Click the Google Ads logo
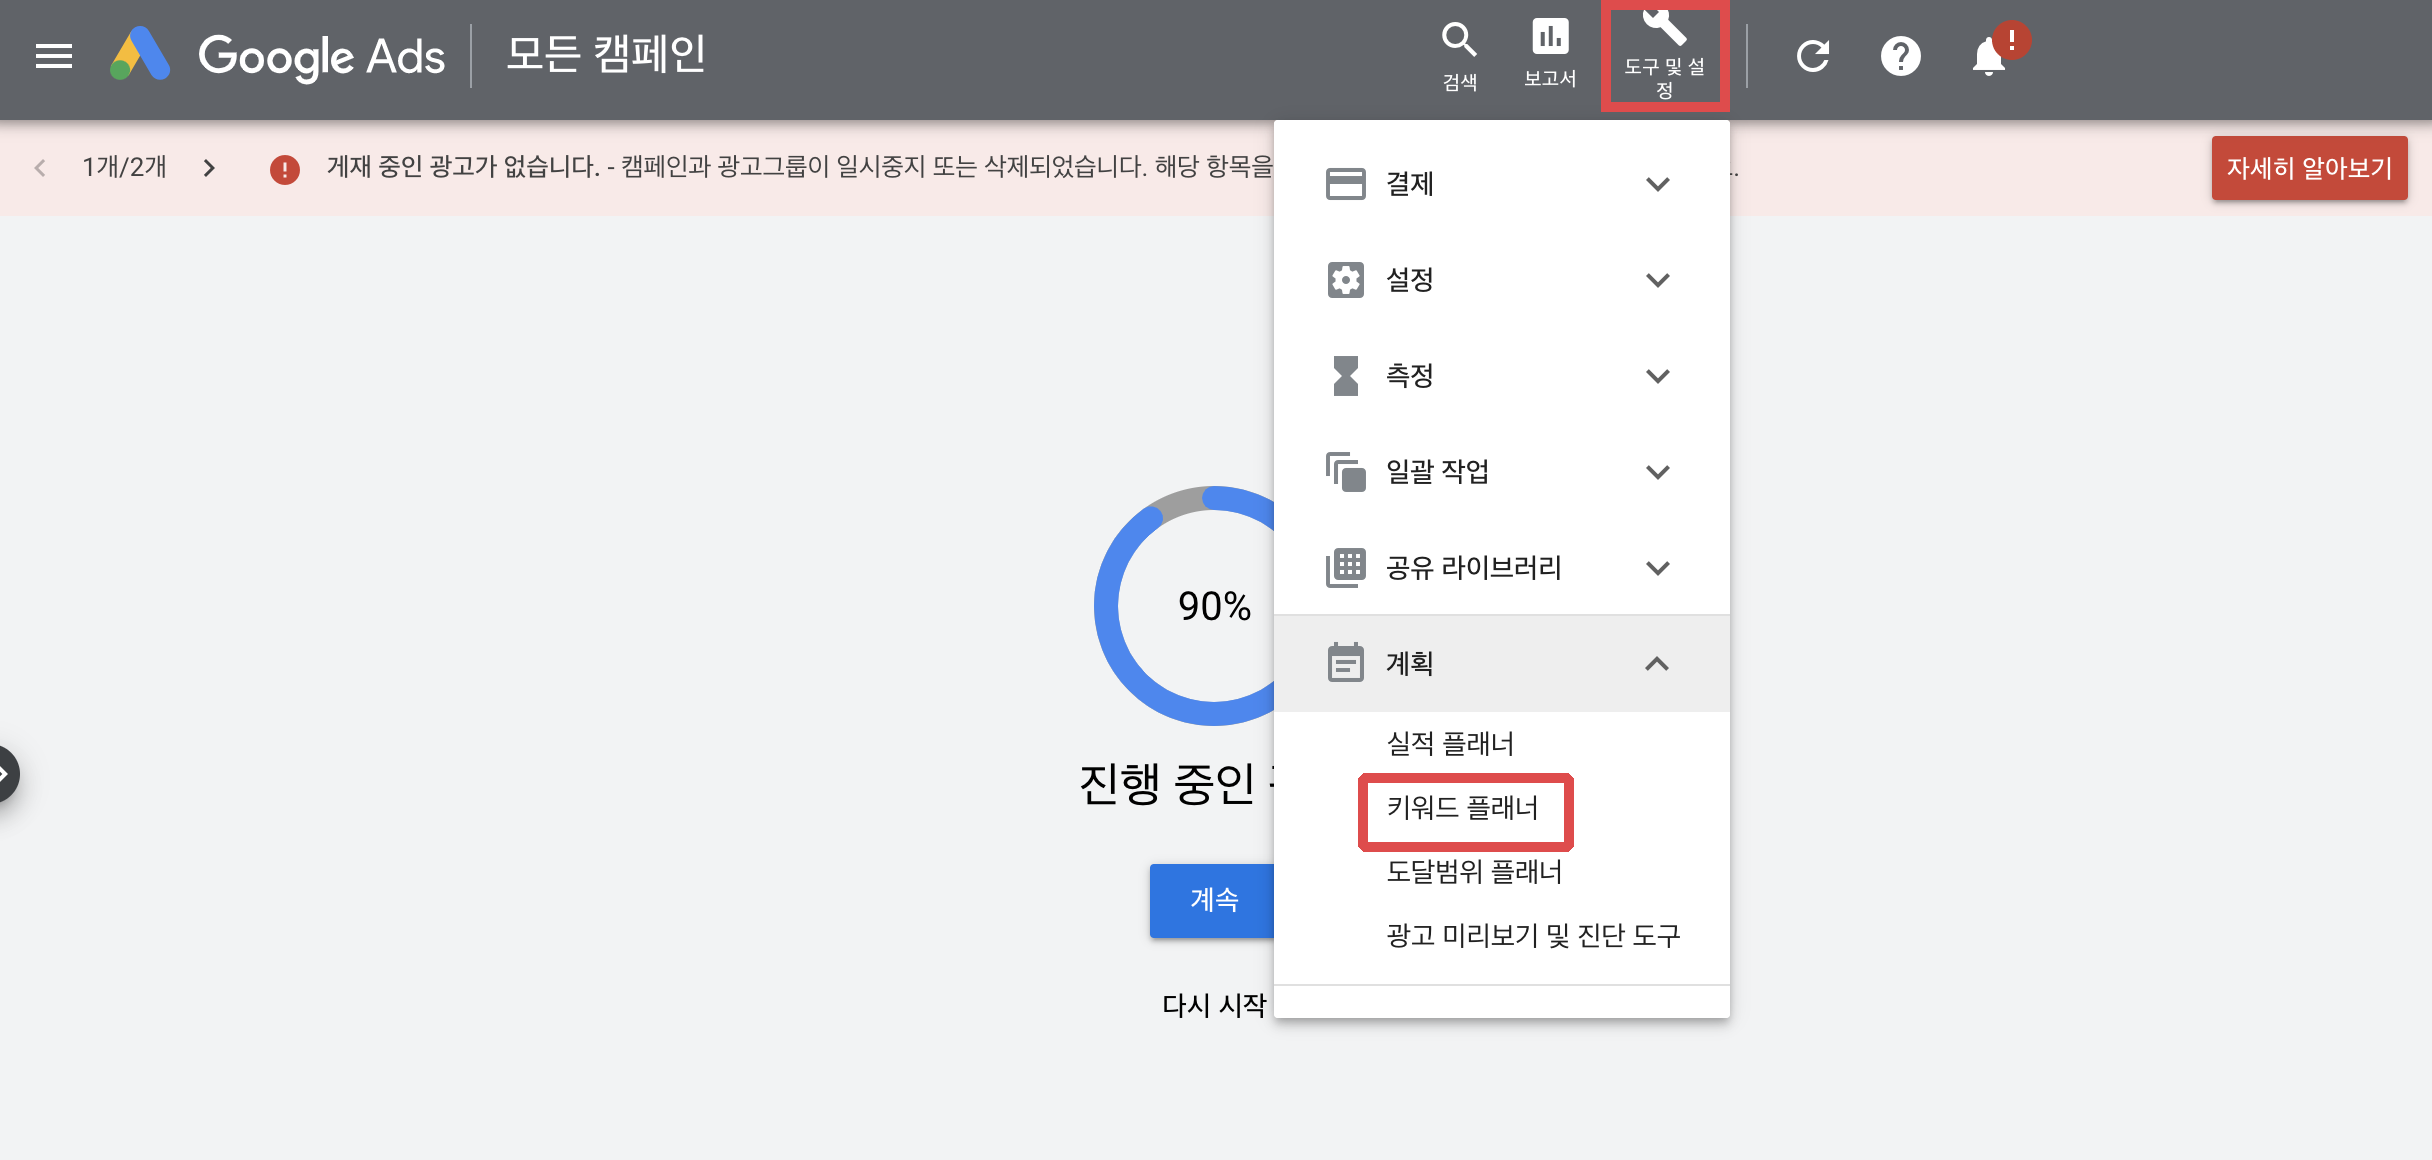 (278, 56)
